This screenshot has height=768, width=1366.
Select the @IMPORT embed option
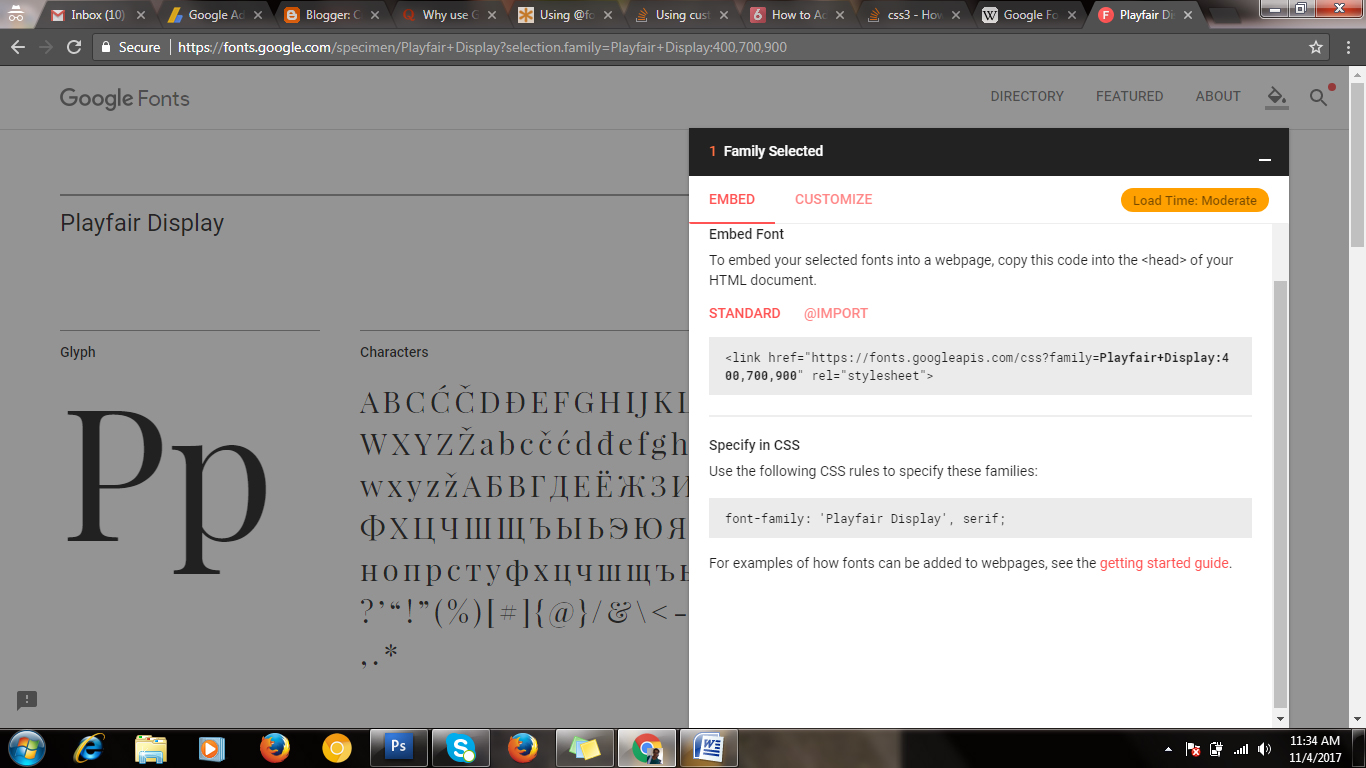(835, 313)
